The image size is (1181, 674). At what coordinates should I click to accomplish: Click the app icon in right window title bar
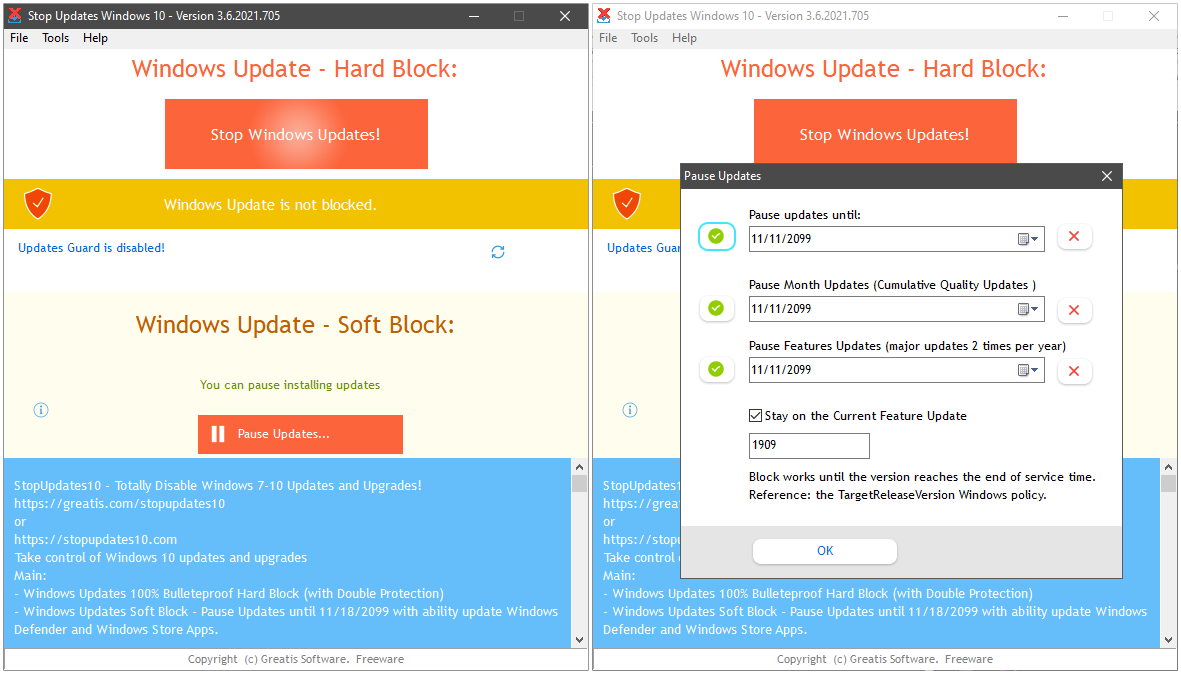tap(604, 16)
